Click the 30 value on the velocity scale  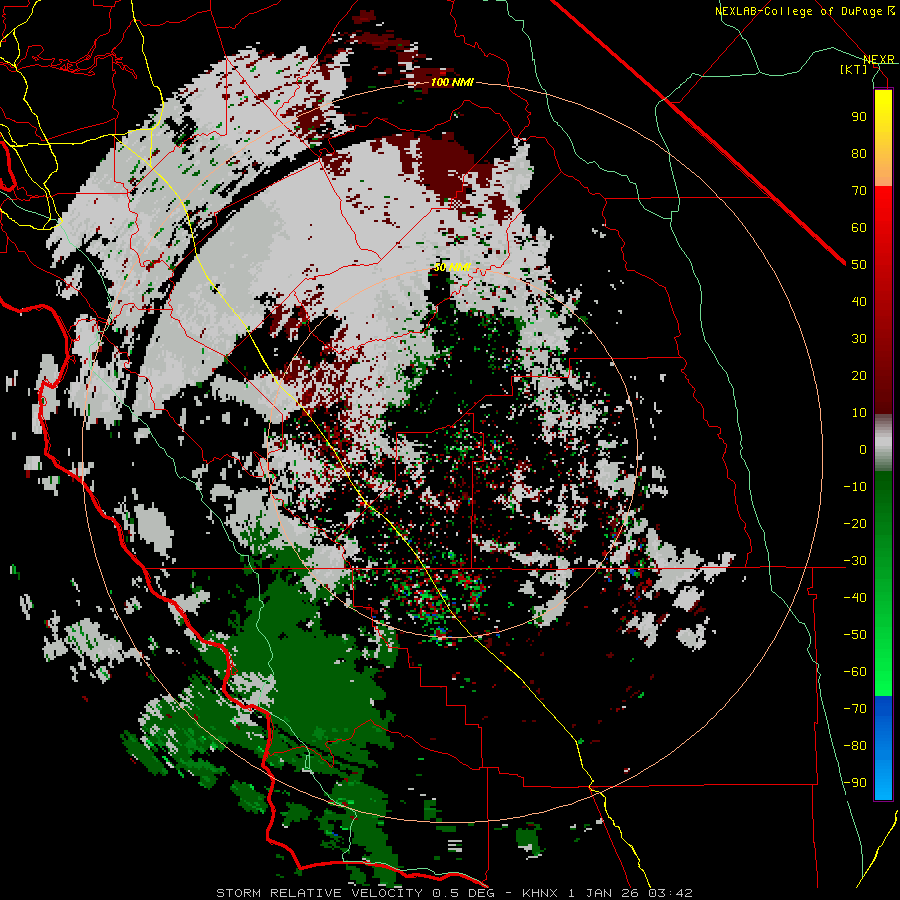click(x=859, y=339)
